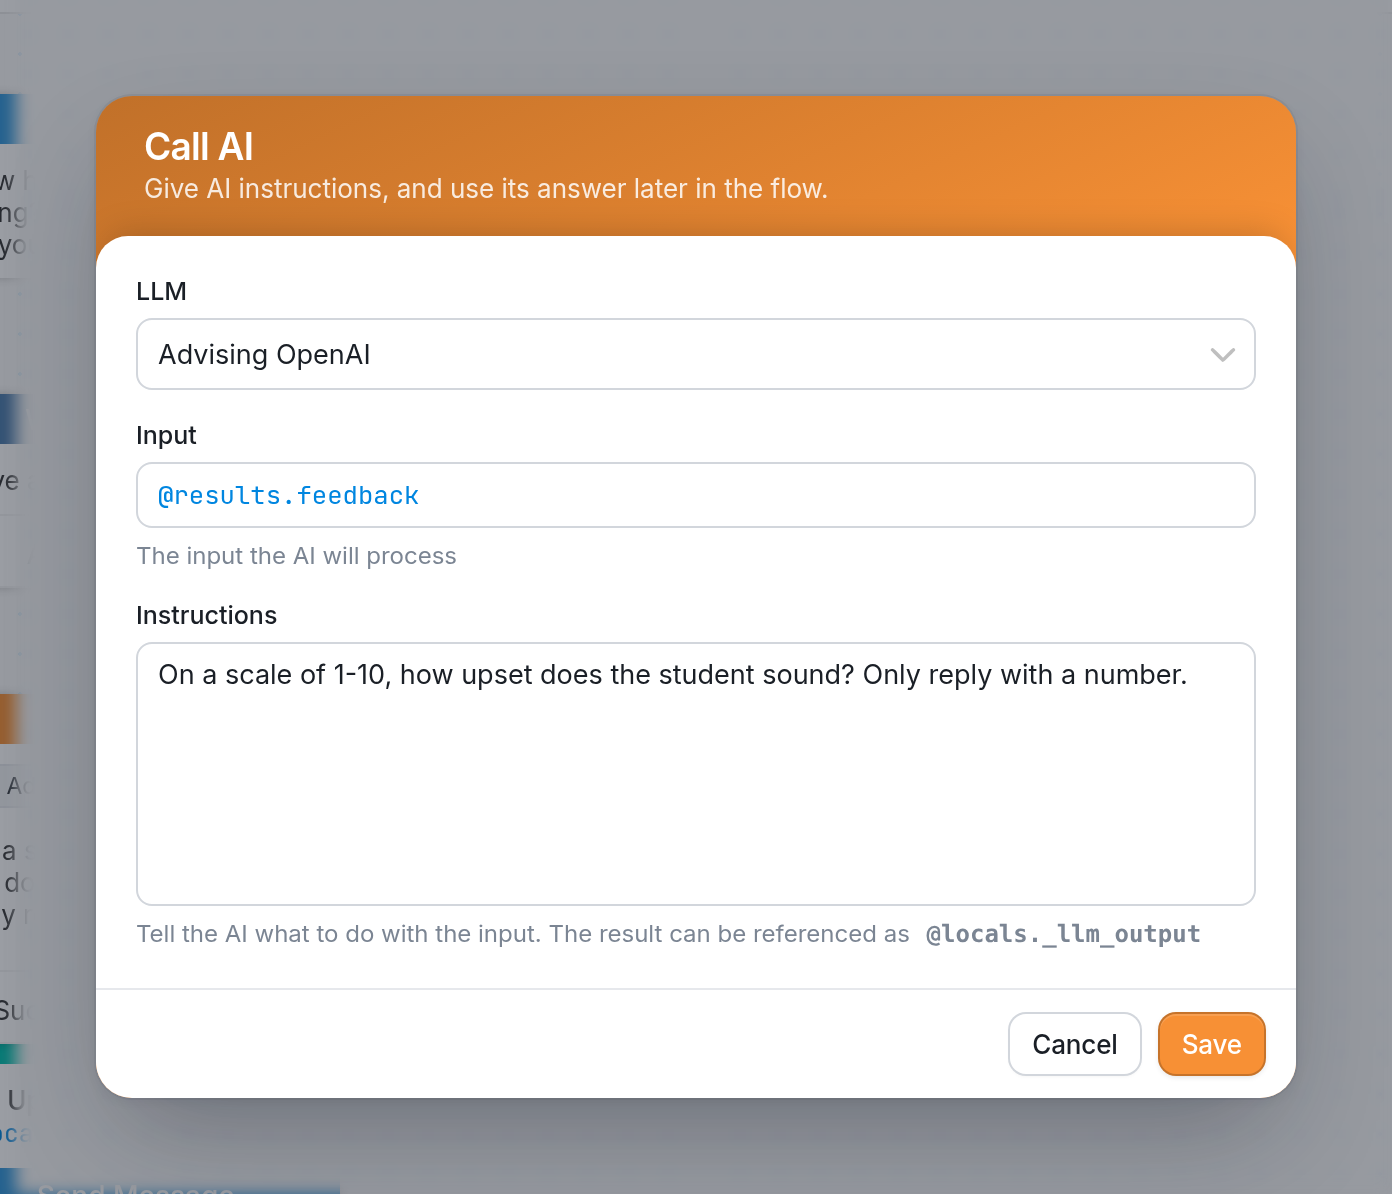Click the 'Give AI instructions' subtitle text
The width and height of the screenshot is (1392, 1194).
tap(486, 189)
